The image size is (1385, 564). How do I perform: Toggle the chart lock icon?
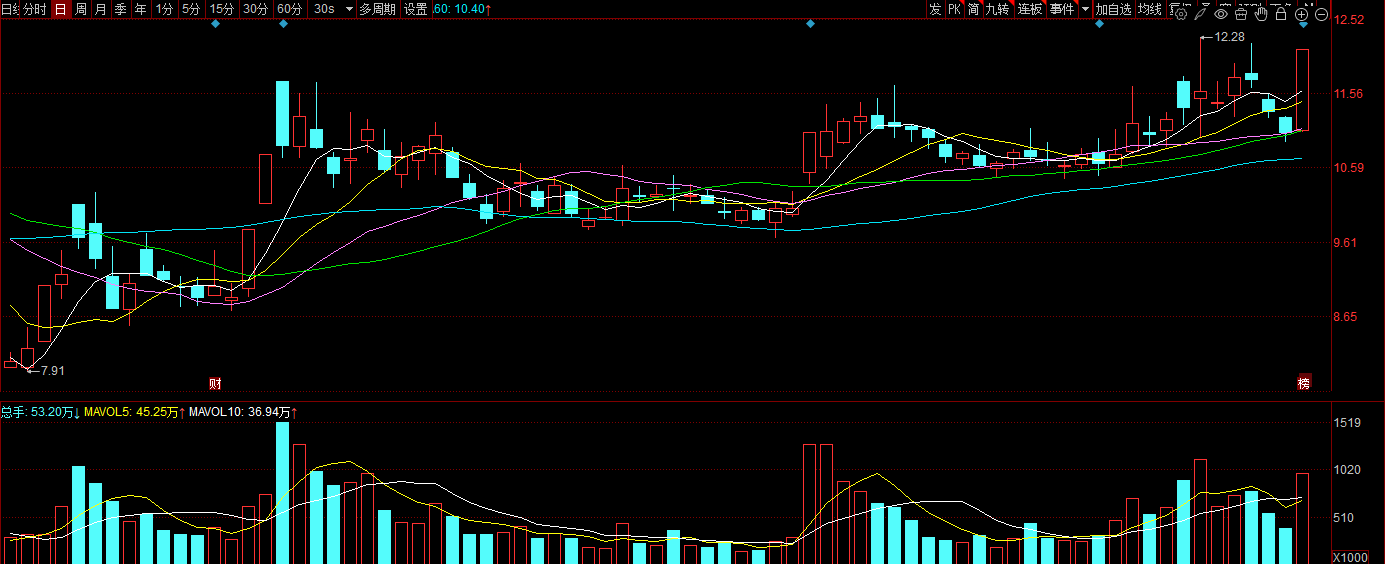1281,14
